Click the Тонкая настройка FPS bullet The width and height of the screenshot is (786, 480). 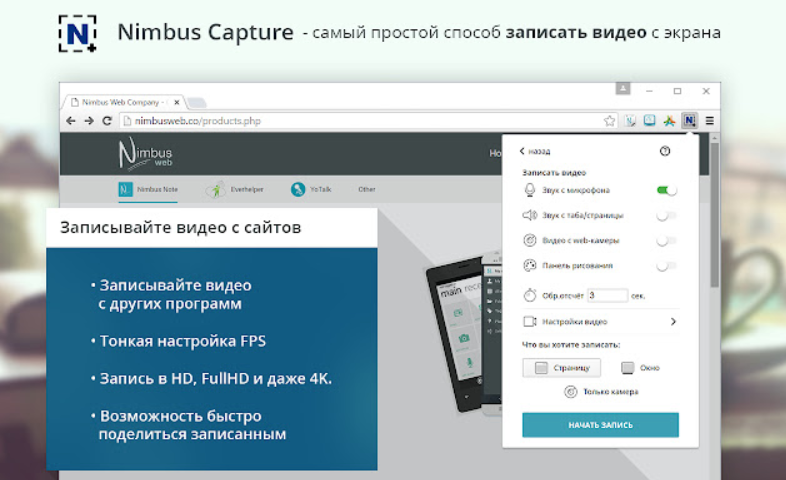point(179,341)
